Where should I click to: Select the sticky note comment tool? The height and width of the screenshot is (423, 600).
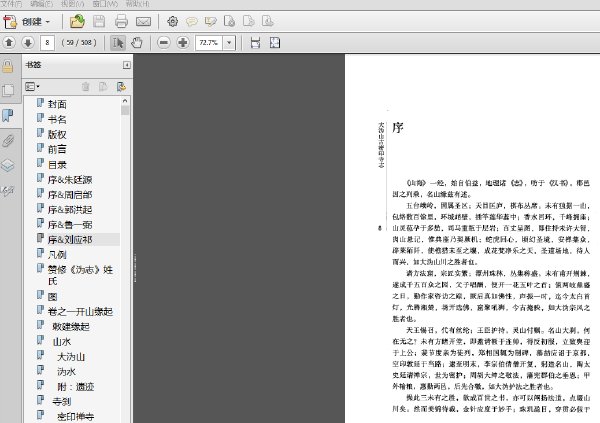[x=192, y=21]
